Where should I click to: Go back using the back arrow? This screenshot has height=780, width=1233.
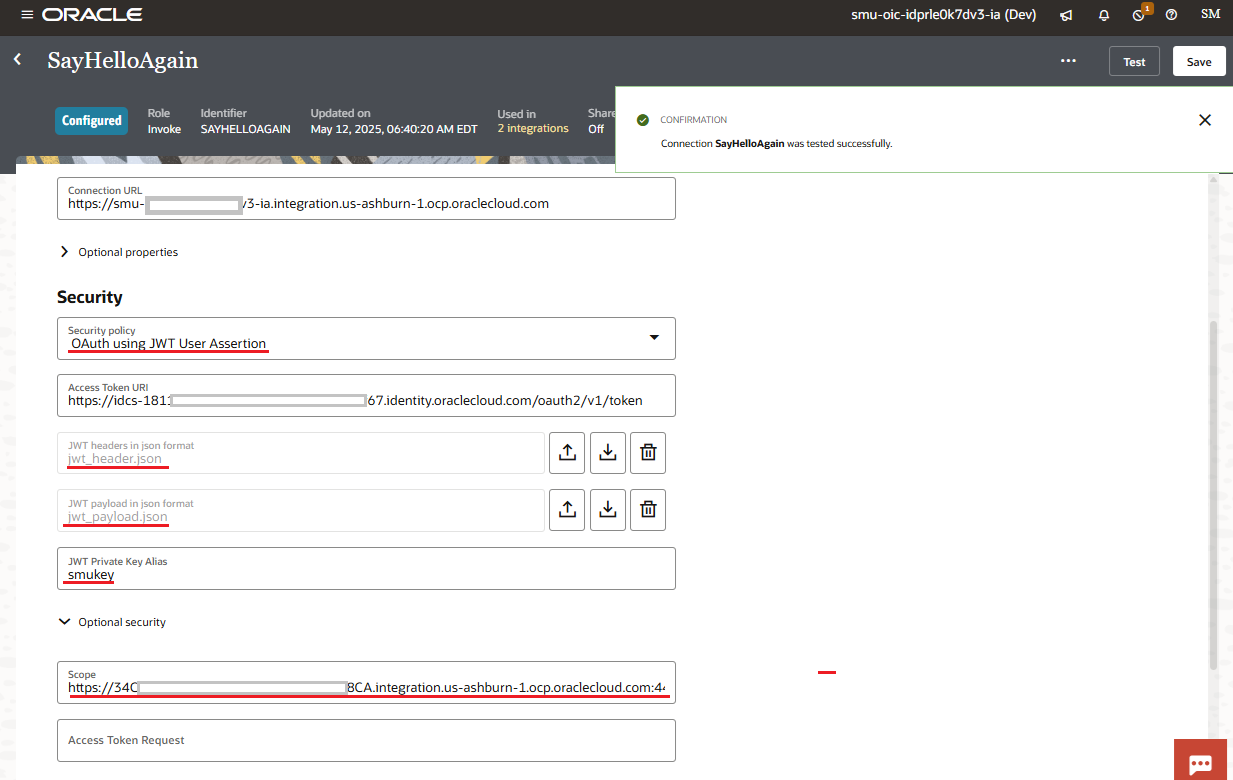(17, 60)
